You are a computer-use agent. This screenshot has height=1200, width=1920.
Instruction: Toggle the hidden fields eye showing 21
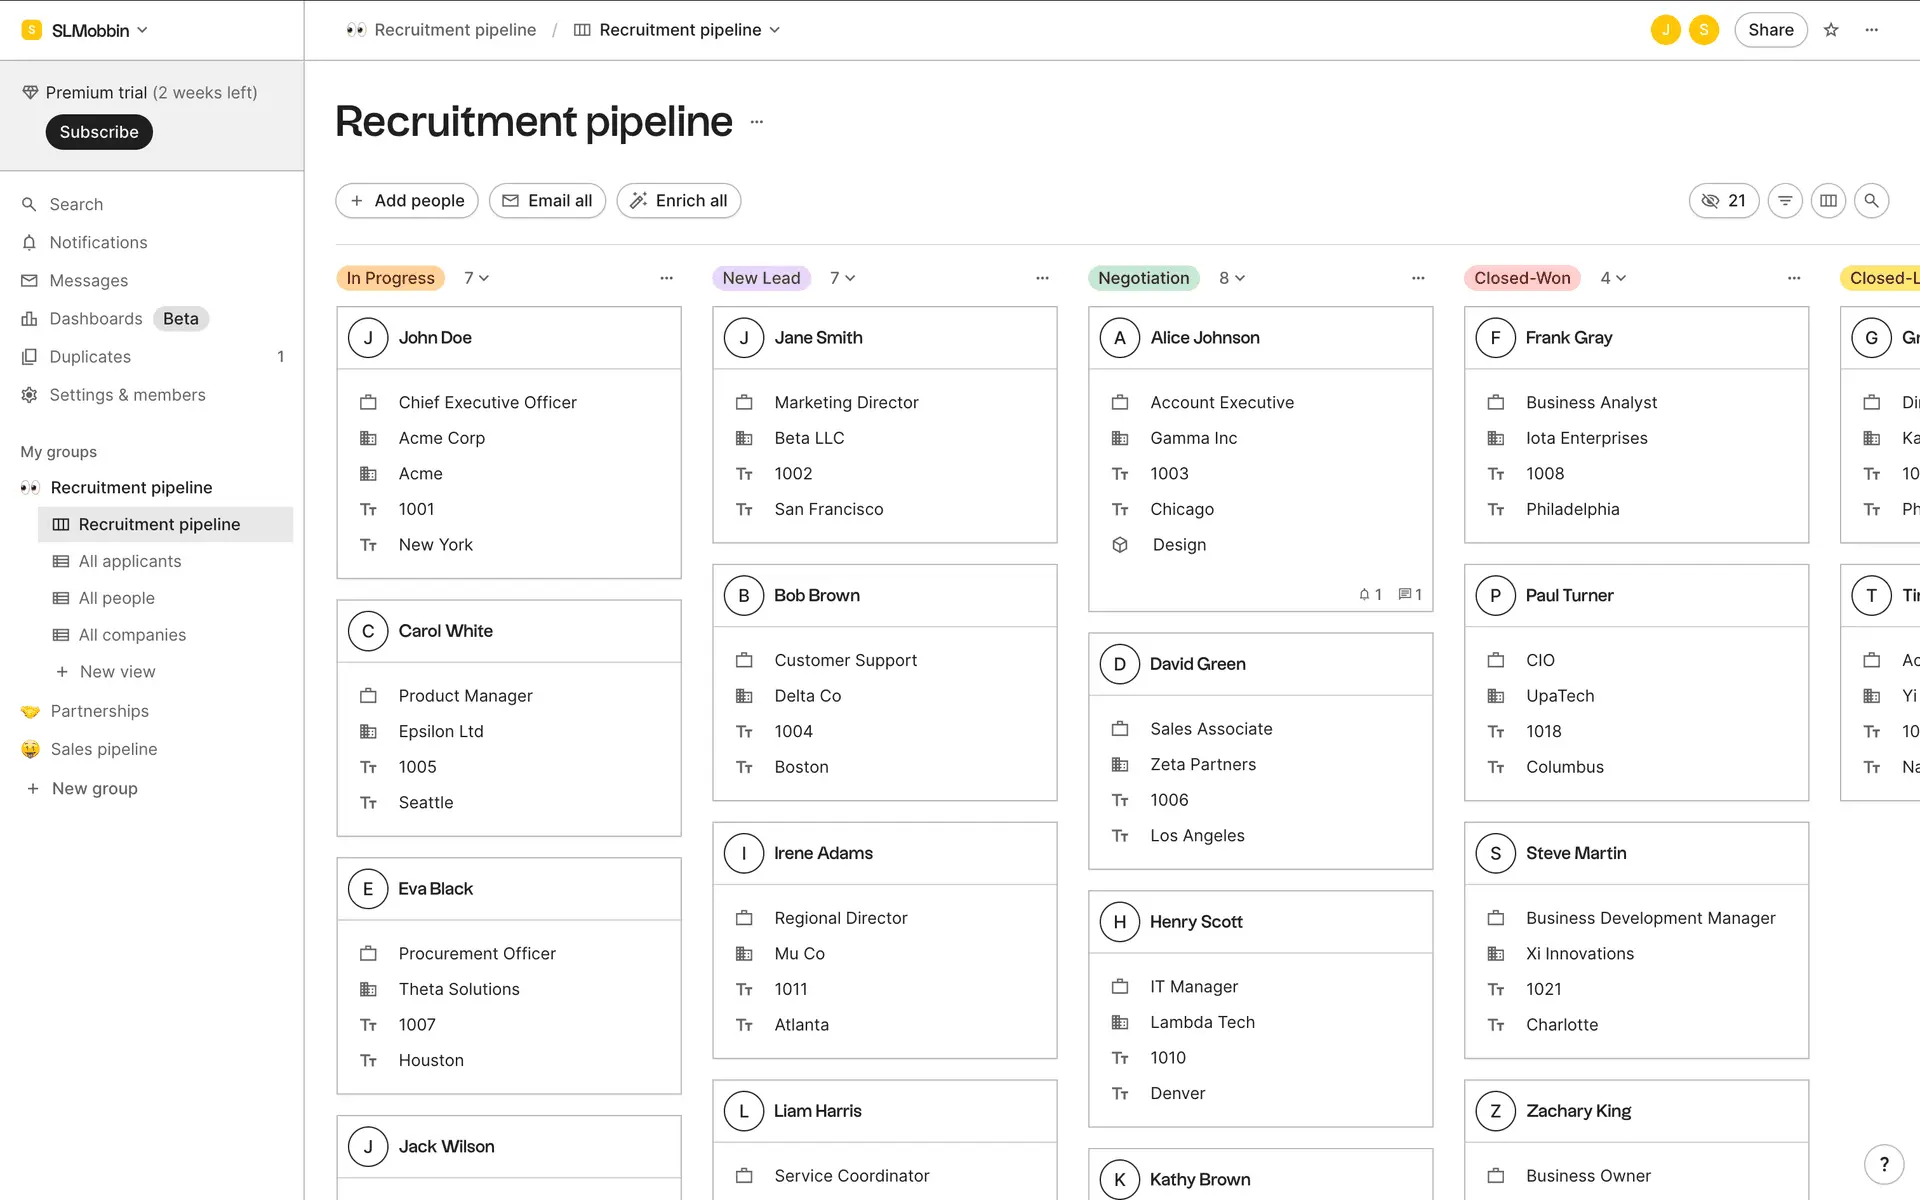pos(1723,201)
